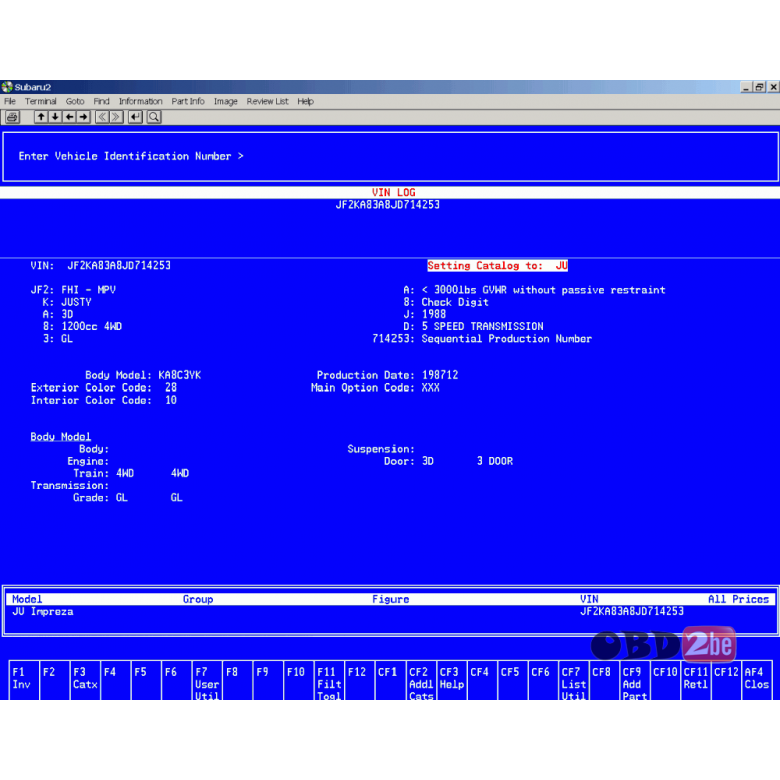Click the AF4 Clos key

point(757,680)
